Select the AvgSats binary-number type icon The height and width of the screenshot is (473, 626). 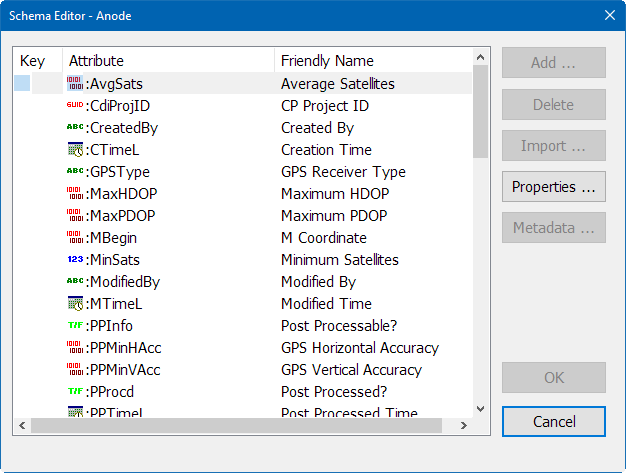click(75, 83)
